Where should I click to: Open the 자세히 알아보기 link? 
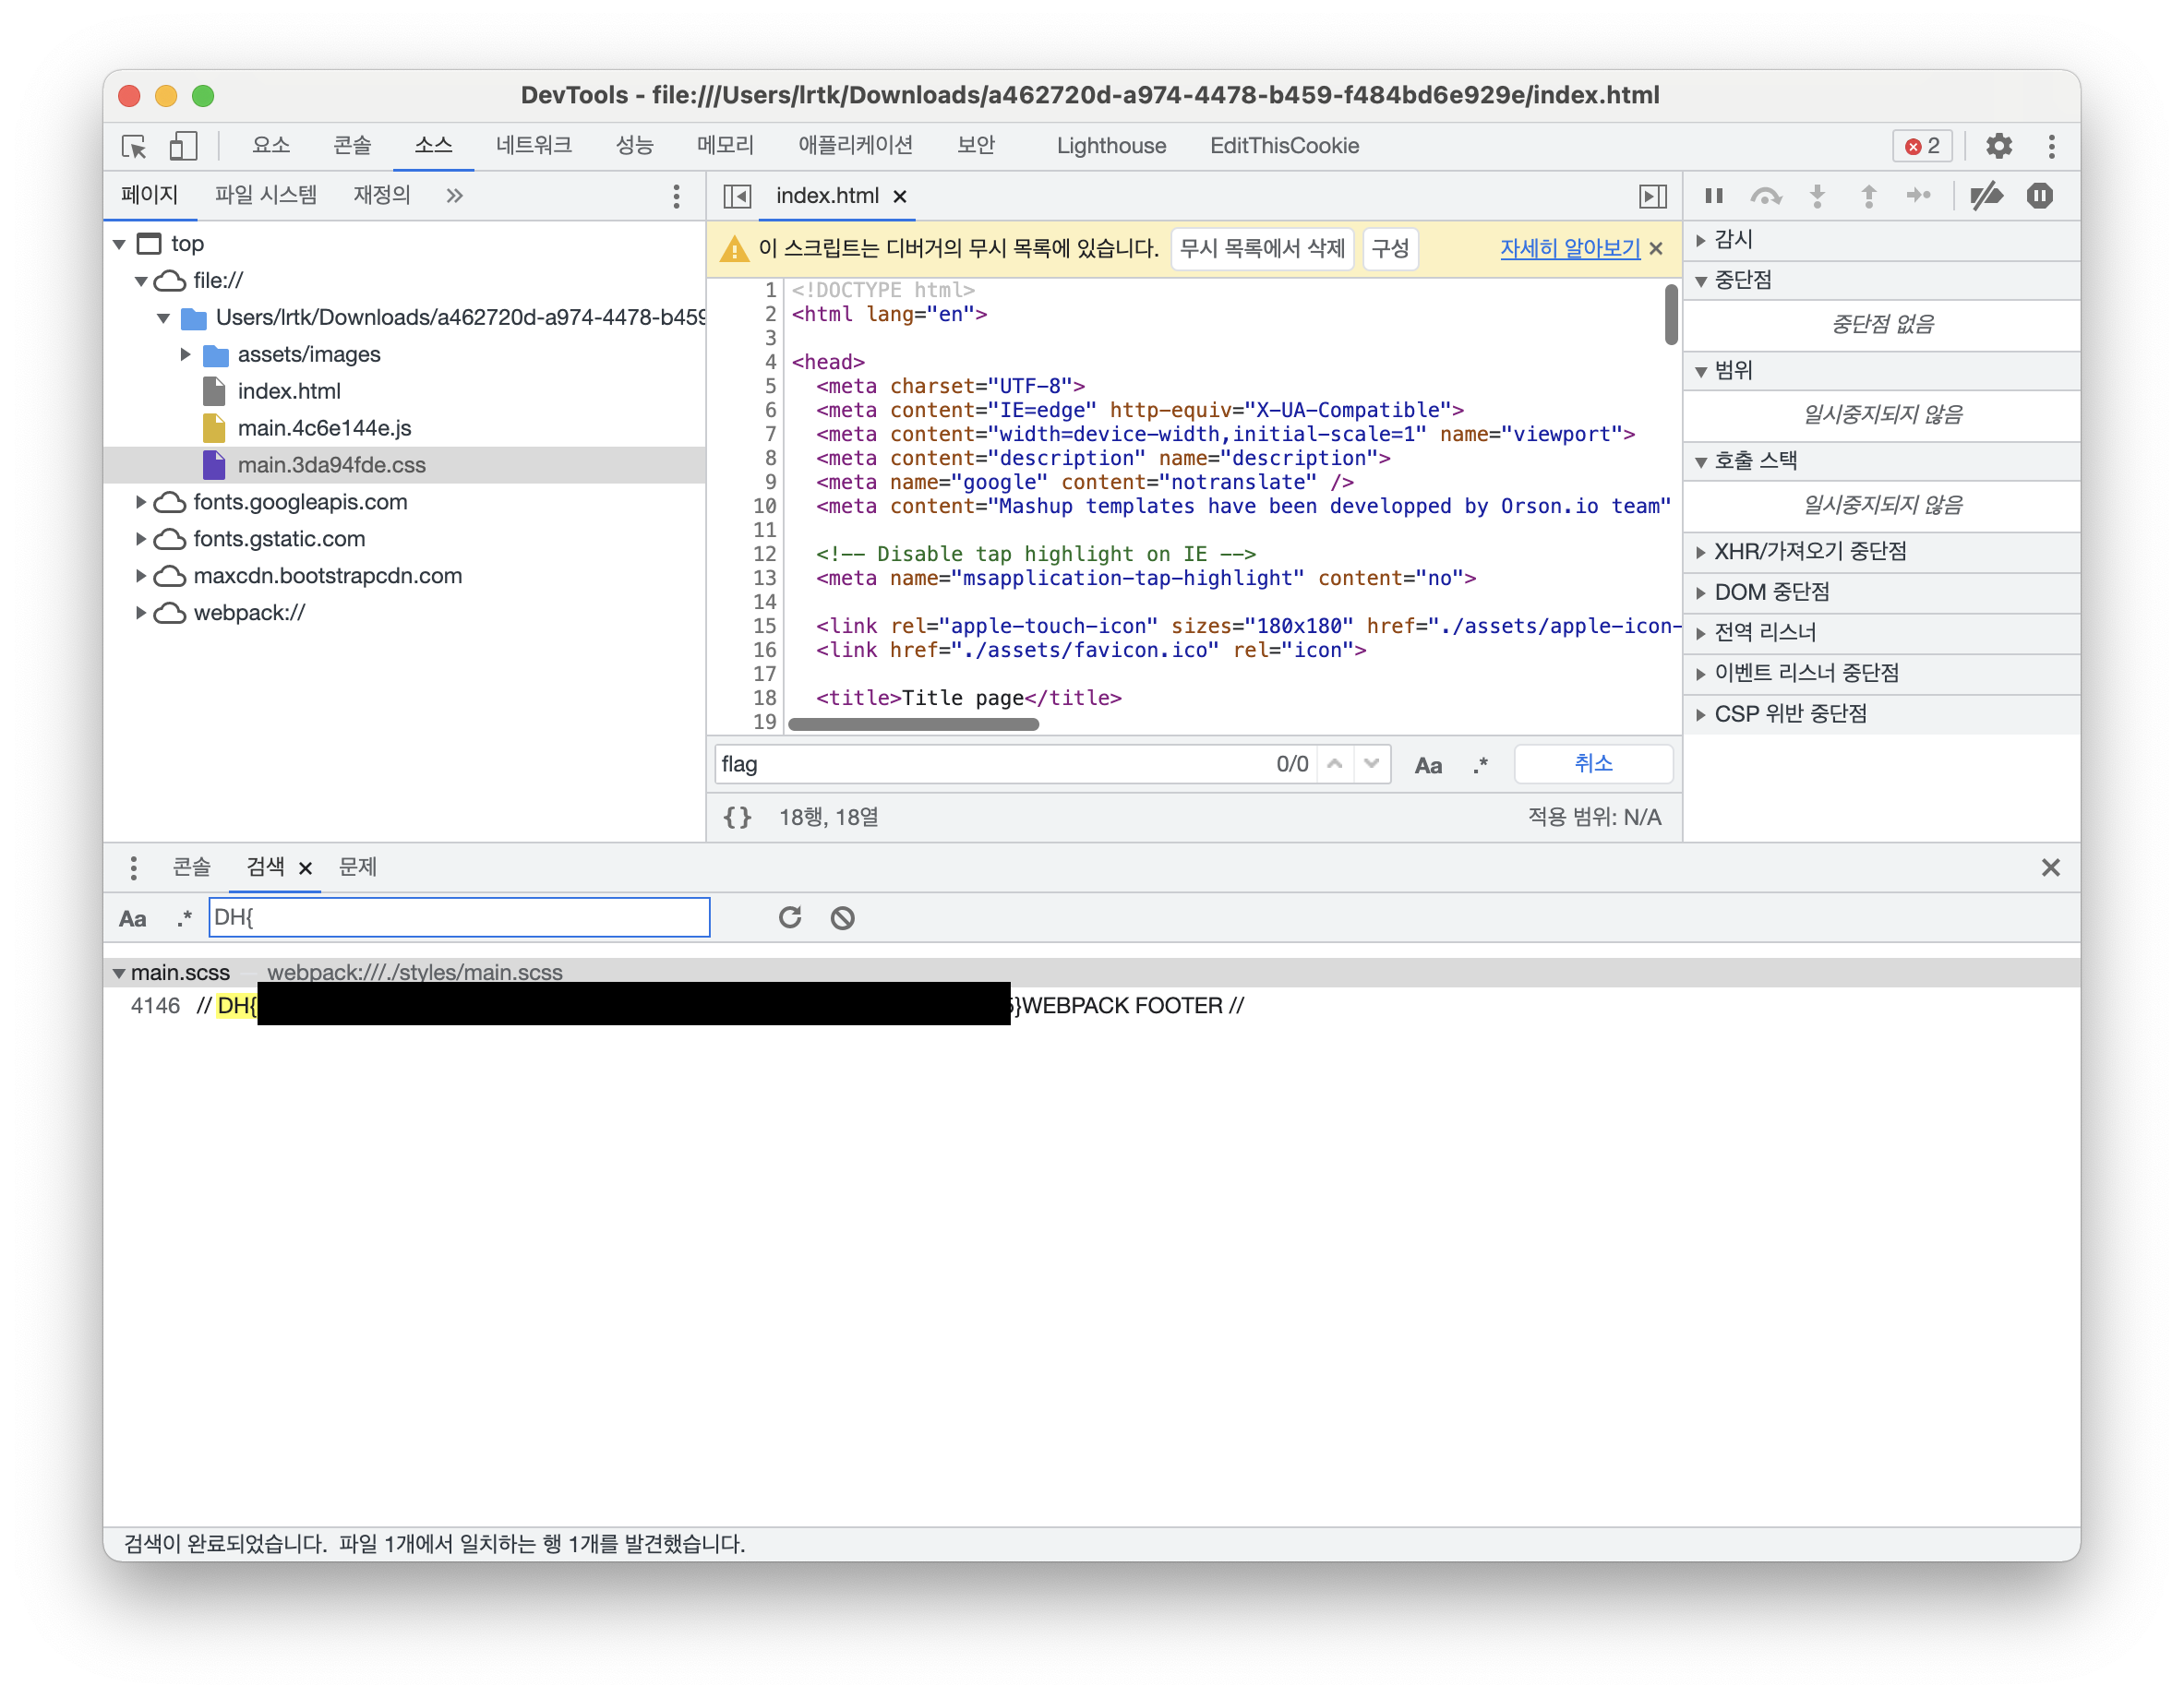pyautogui.click(x=1569, y=249)
